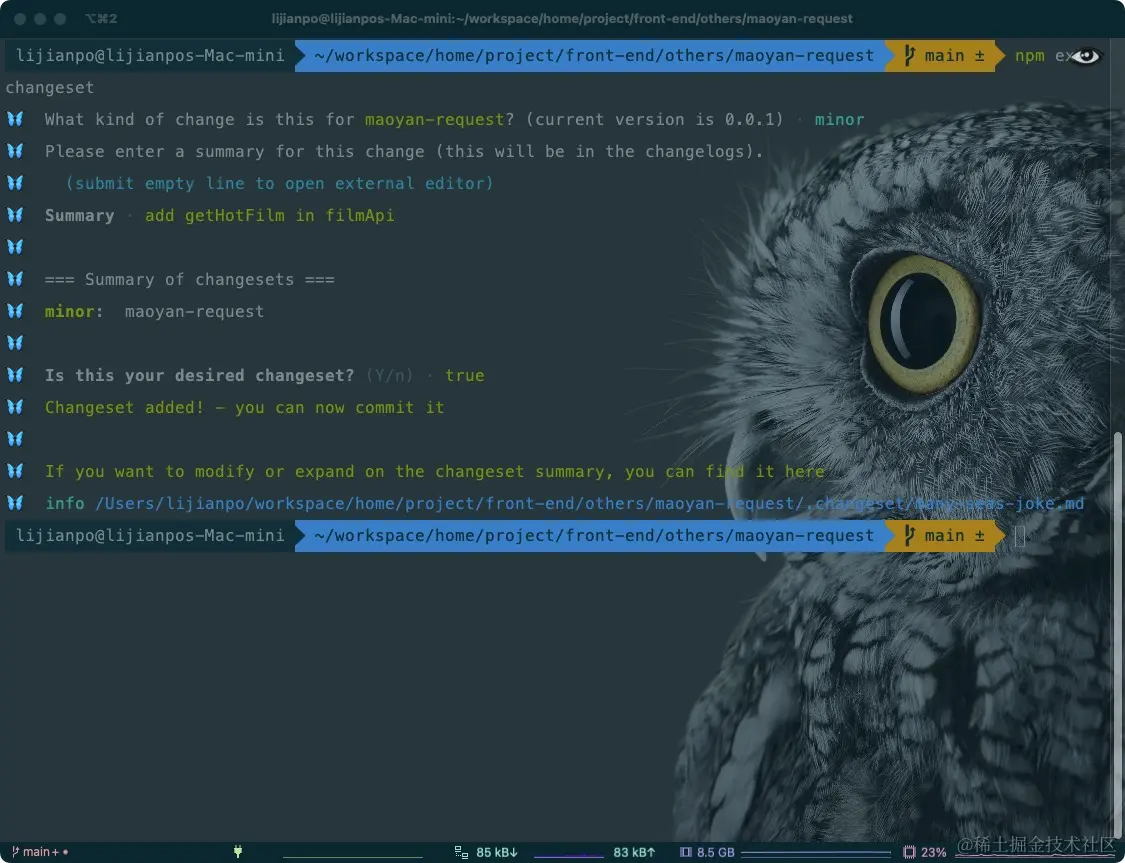
Task: Click the 'changeset' text on the second line
Action: click(x=50, y=88)
